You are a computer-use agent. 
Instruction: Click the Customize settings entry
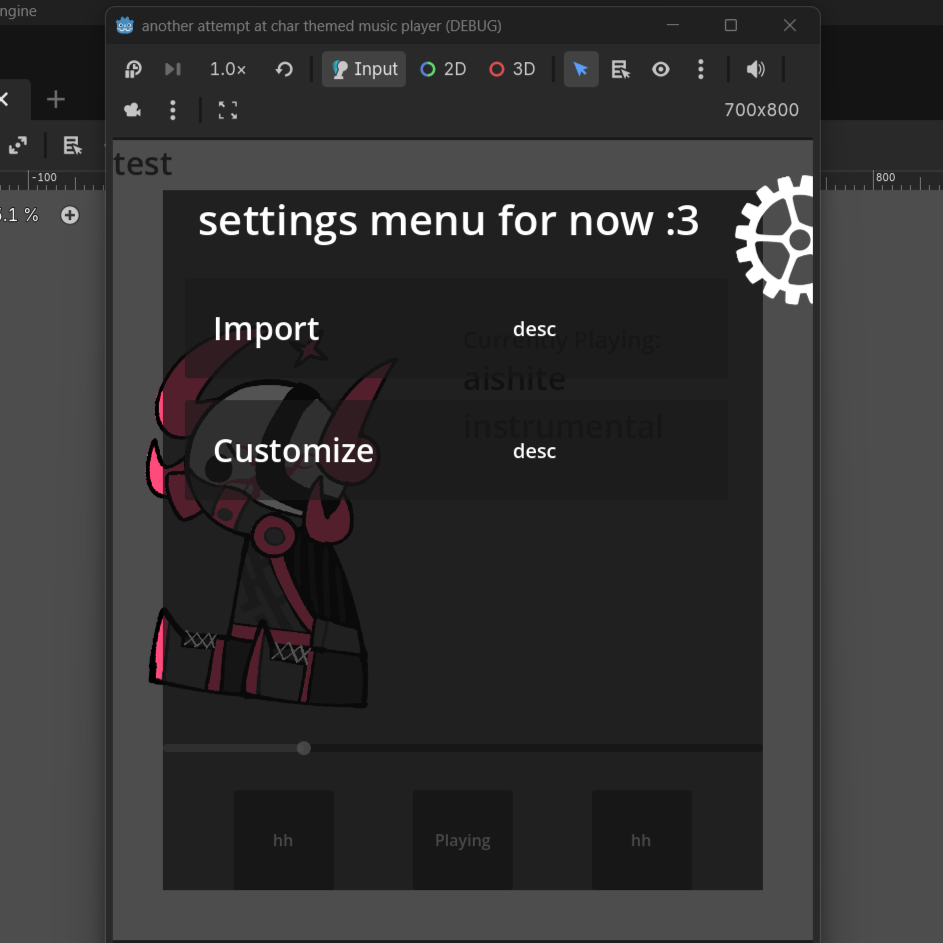click(456, 450)
